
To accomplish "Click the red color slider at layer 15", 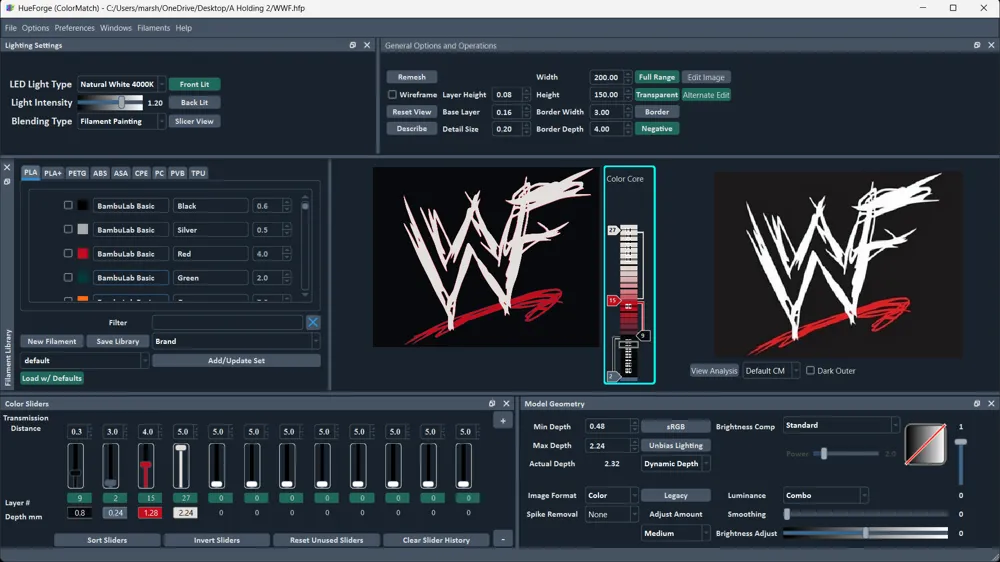I will pyautogui.click(x=146, y=466).
